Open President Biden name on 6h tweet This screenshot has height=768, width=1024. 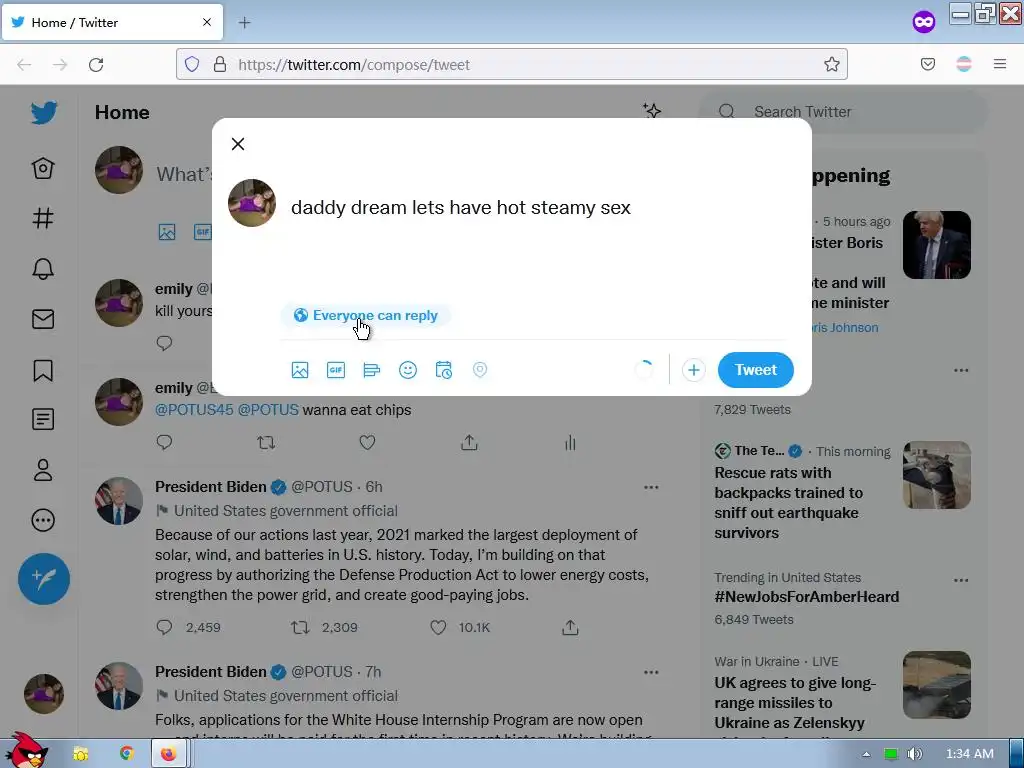(x=211, y=487)
